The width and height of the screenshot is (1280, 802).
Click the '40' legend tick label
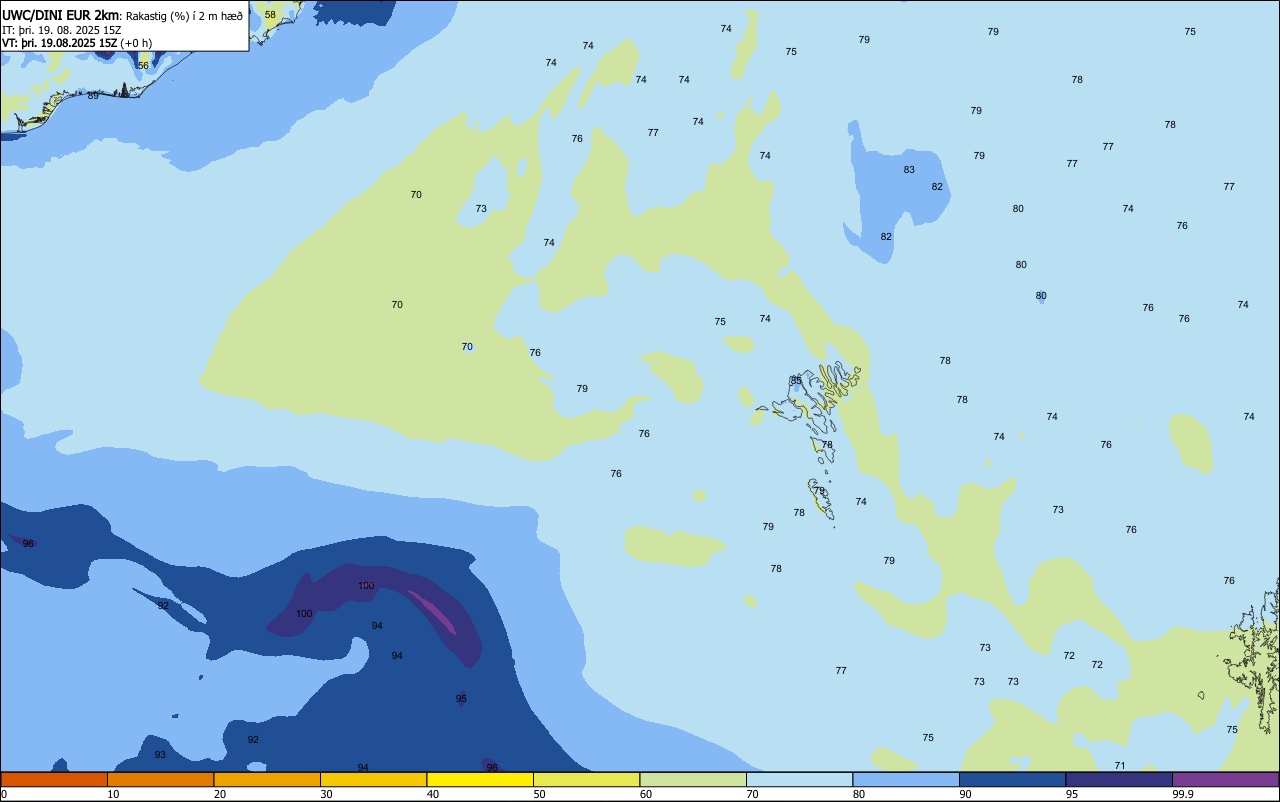point(433,794)
